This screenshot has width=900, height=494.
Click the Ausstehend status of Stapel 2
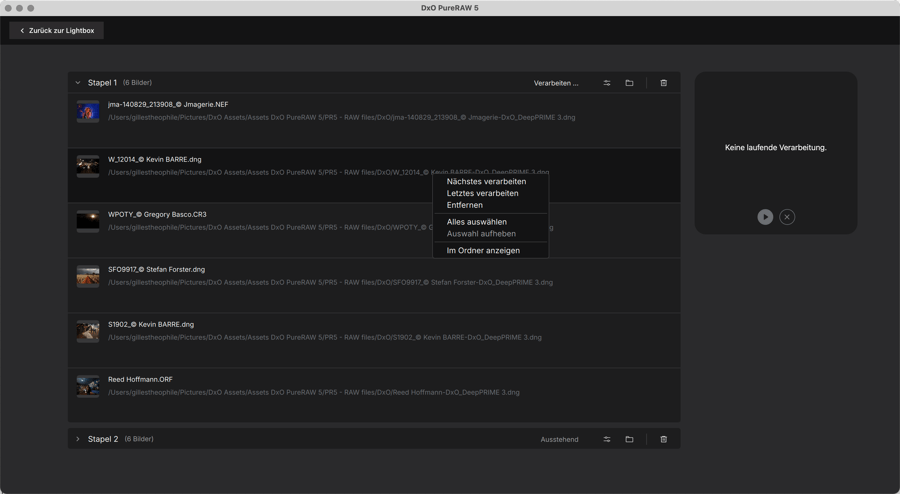coord(560,439)
